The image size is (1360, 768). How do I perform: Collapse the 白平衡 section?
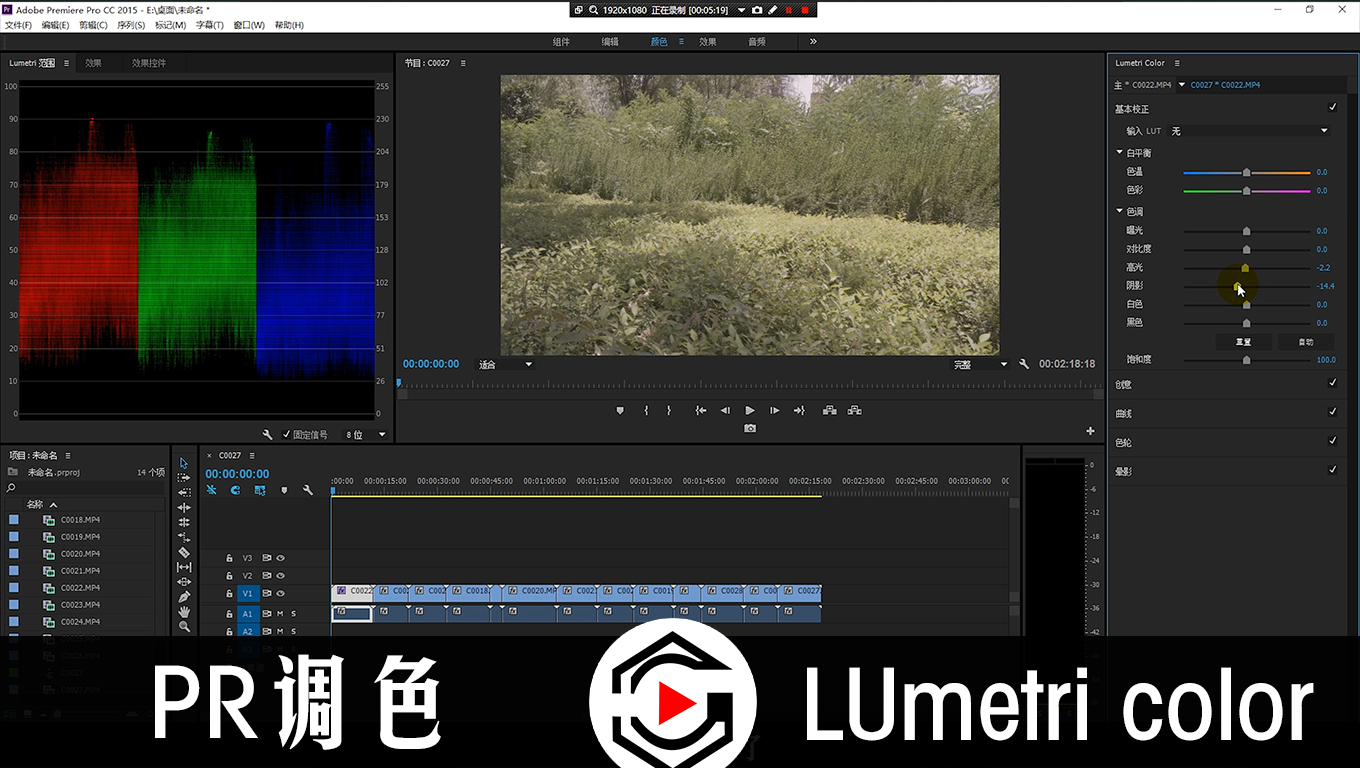tap(1120, 153)
